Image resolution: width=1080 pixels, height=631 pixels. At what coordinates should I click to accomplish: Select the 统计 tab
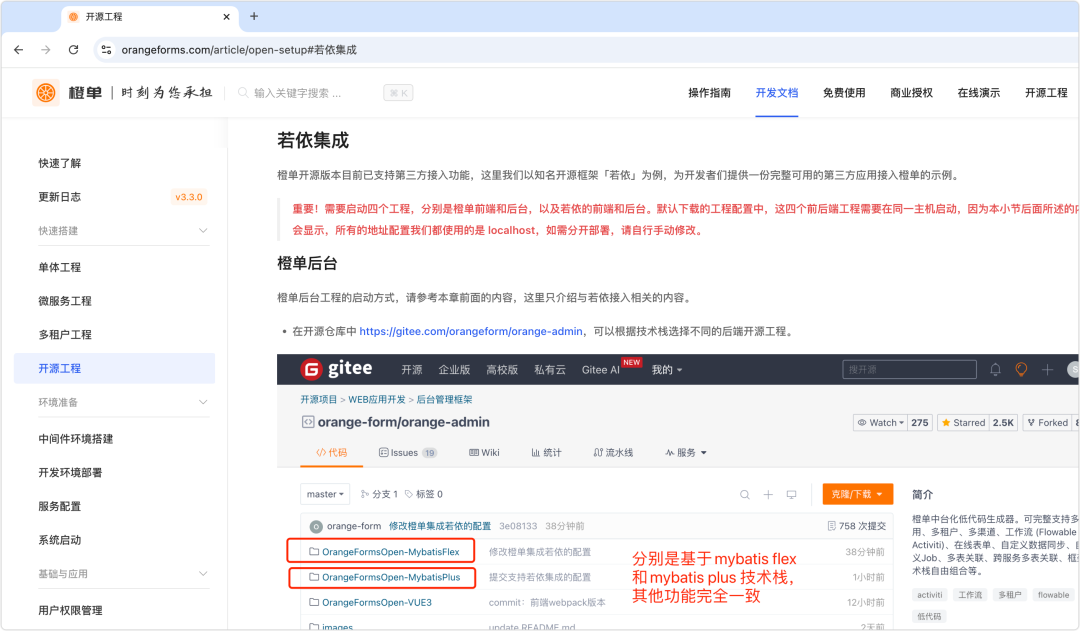[546, 453]
